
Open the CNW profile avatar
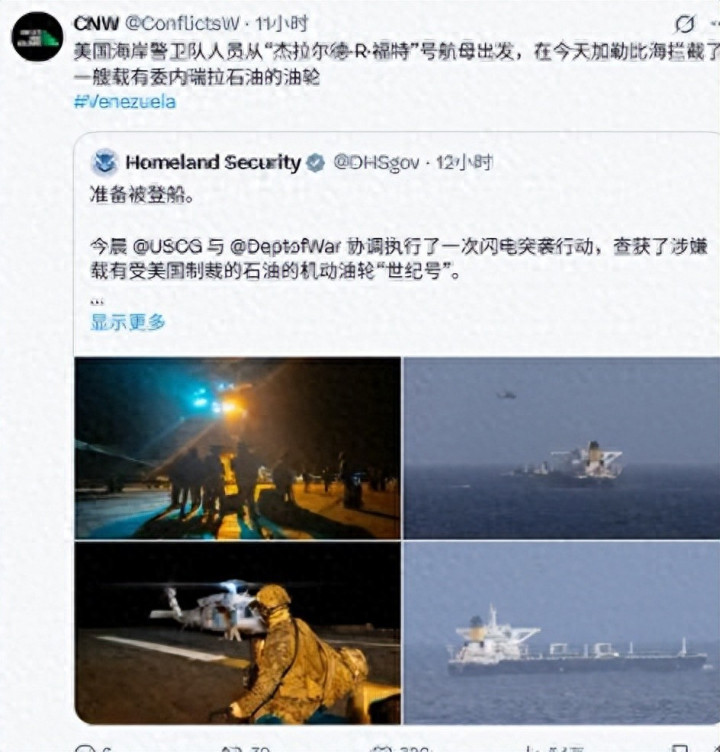(x=37, y=37)
